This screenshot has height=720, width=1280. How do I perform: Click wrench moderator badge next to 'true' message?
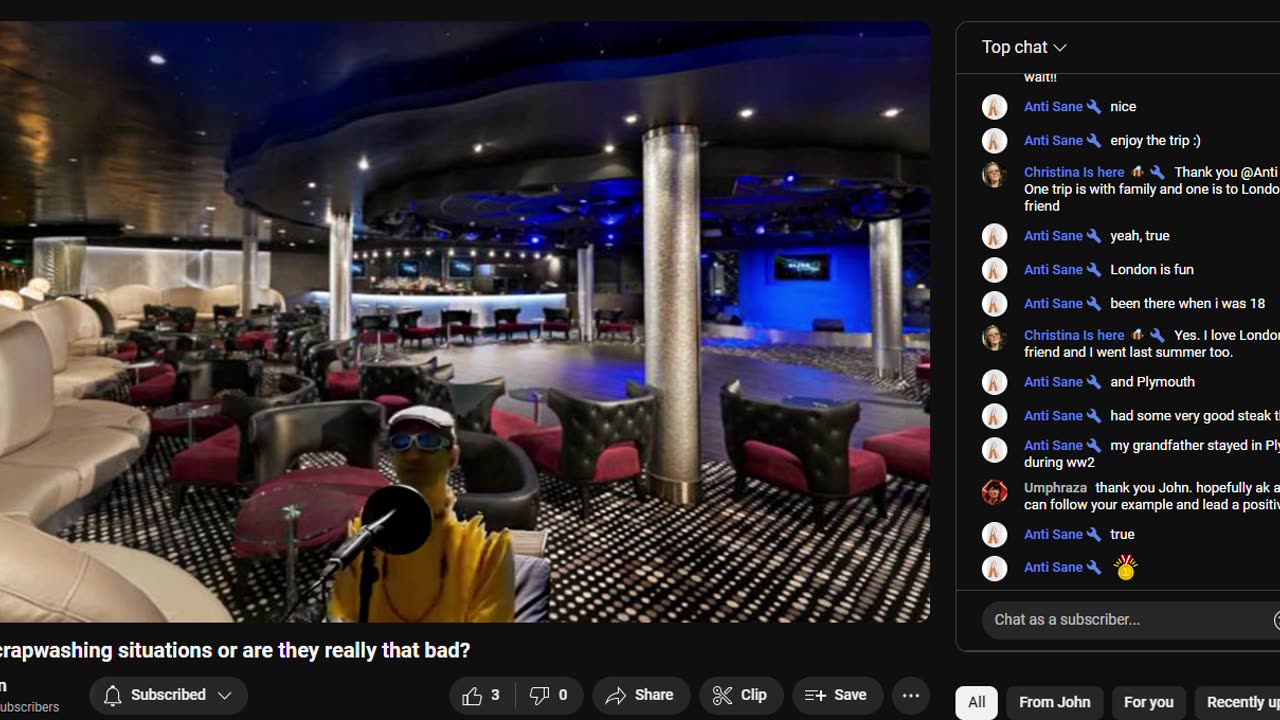tap(1094, 535)
